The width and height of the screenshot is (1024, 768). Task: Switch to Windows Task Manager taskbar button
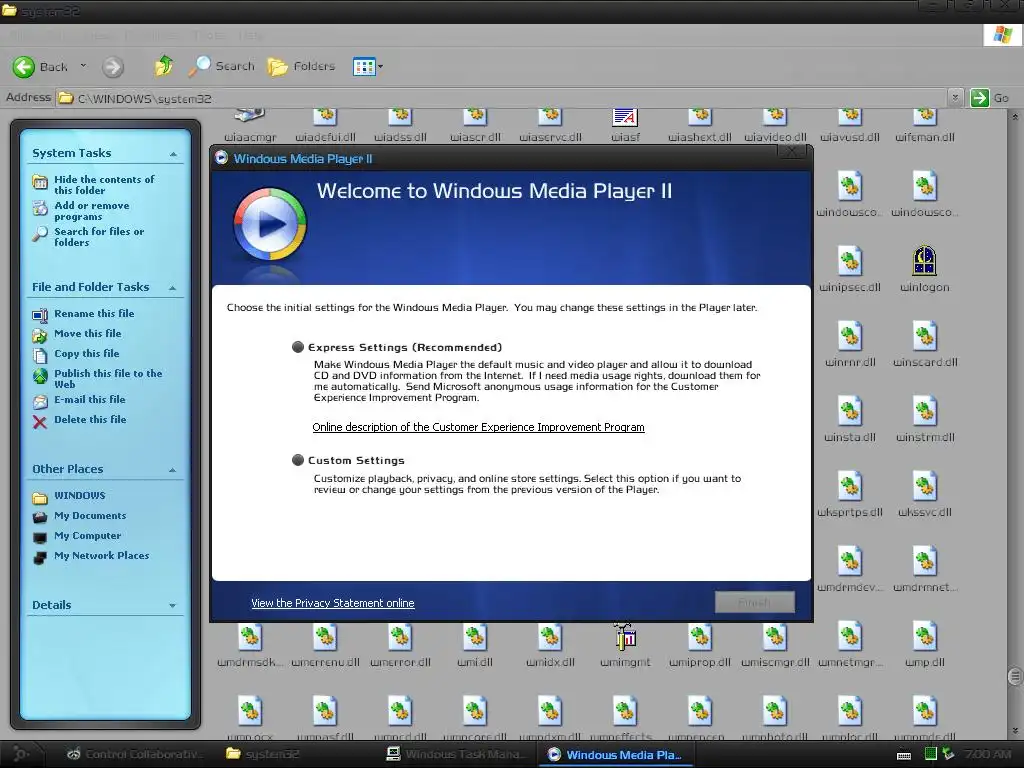456,754
